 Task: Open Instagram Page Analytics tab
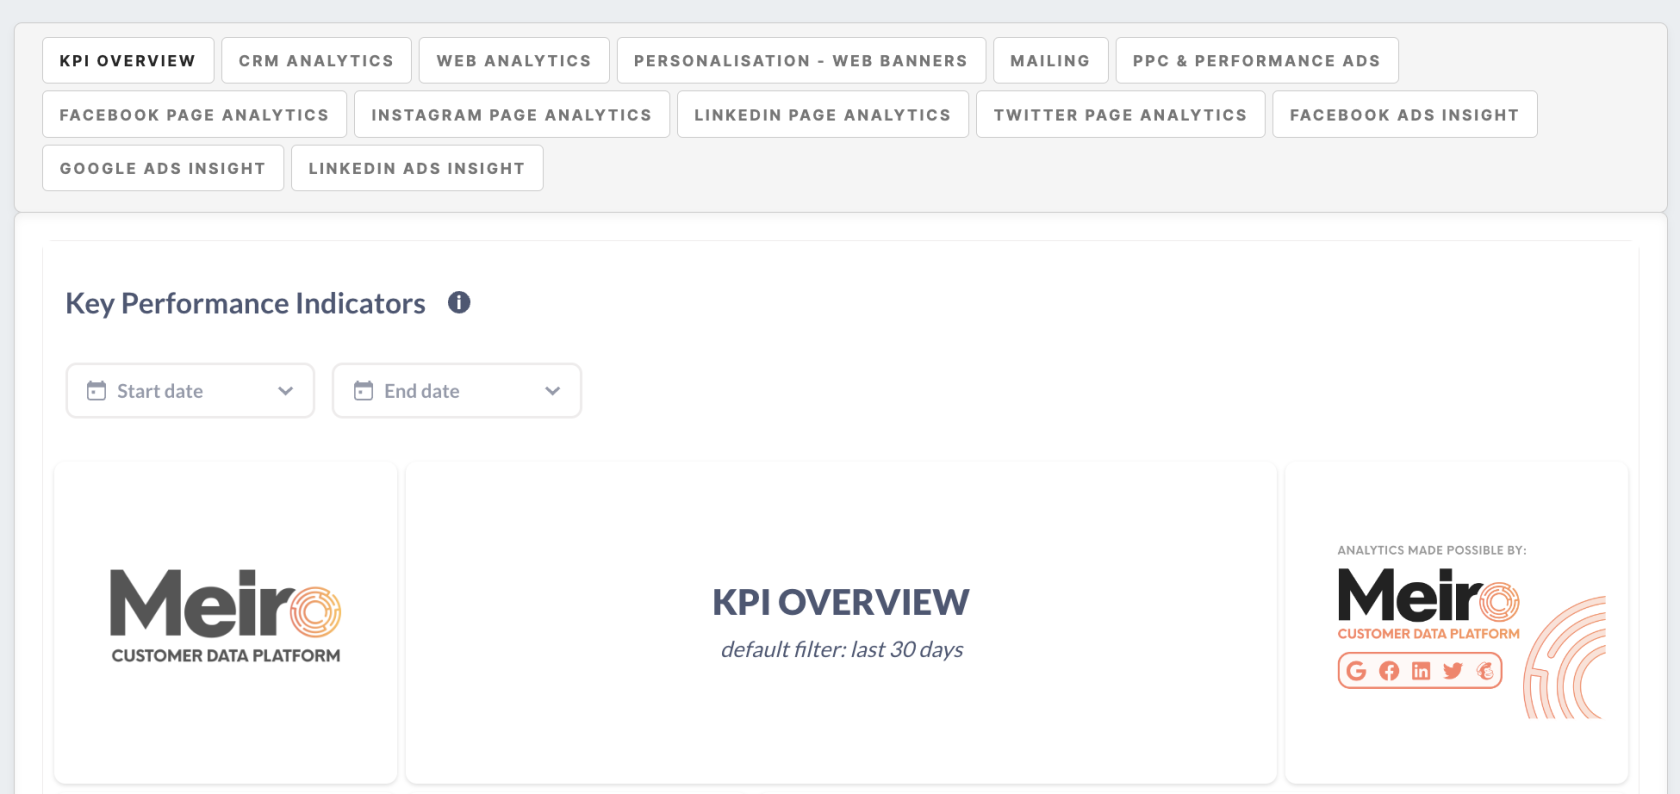click(511, 115)
